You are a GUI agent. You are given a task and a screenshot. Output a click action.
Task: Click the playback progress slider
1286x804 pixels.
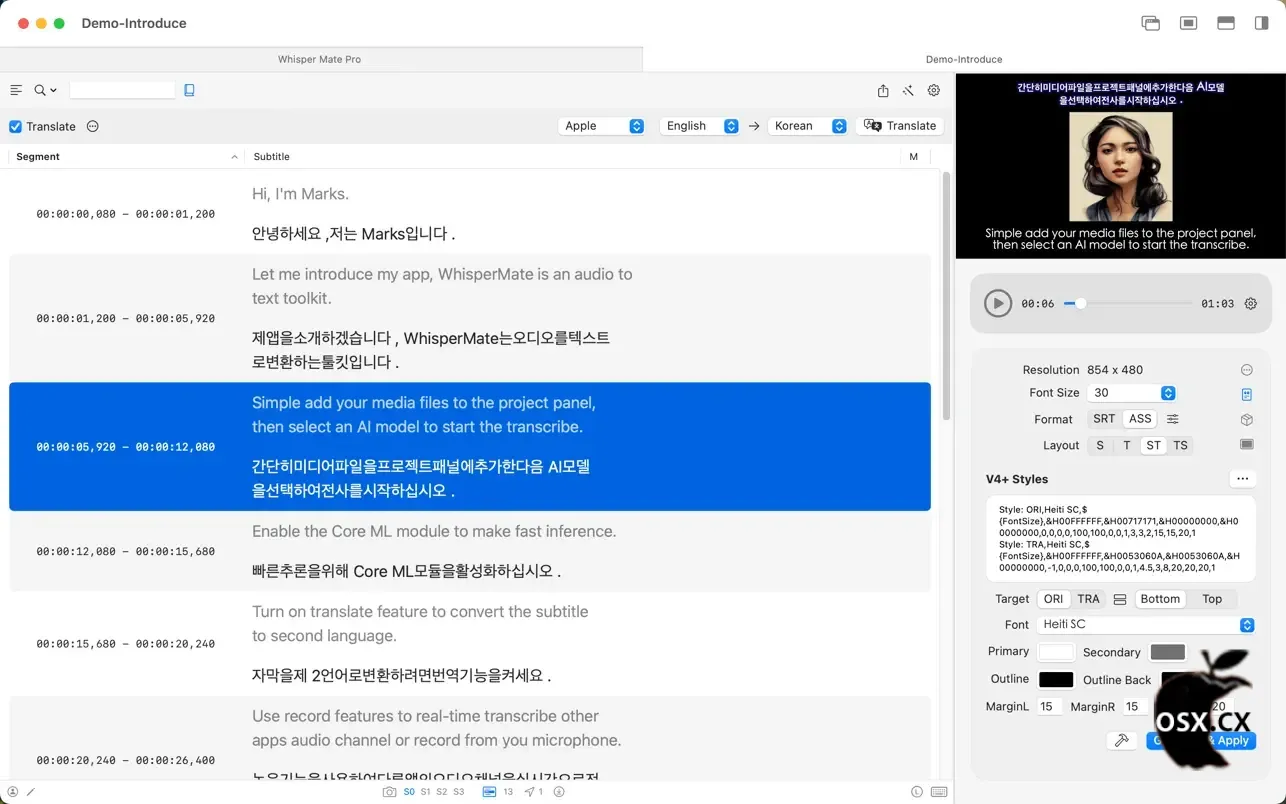point(1127,303)
